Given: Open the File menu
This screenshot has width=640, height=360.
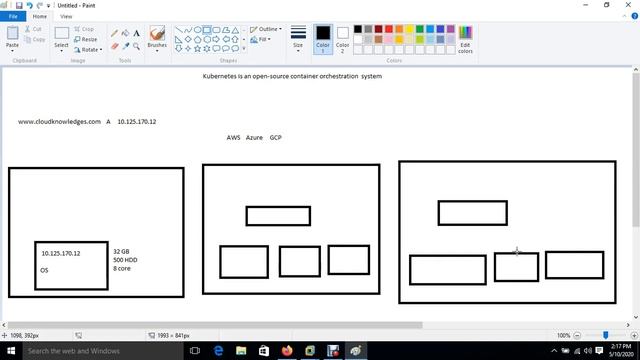Looking at the screenshot, I should coord(13,16).
